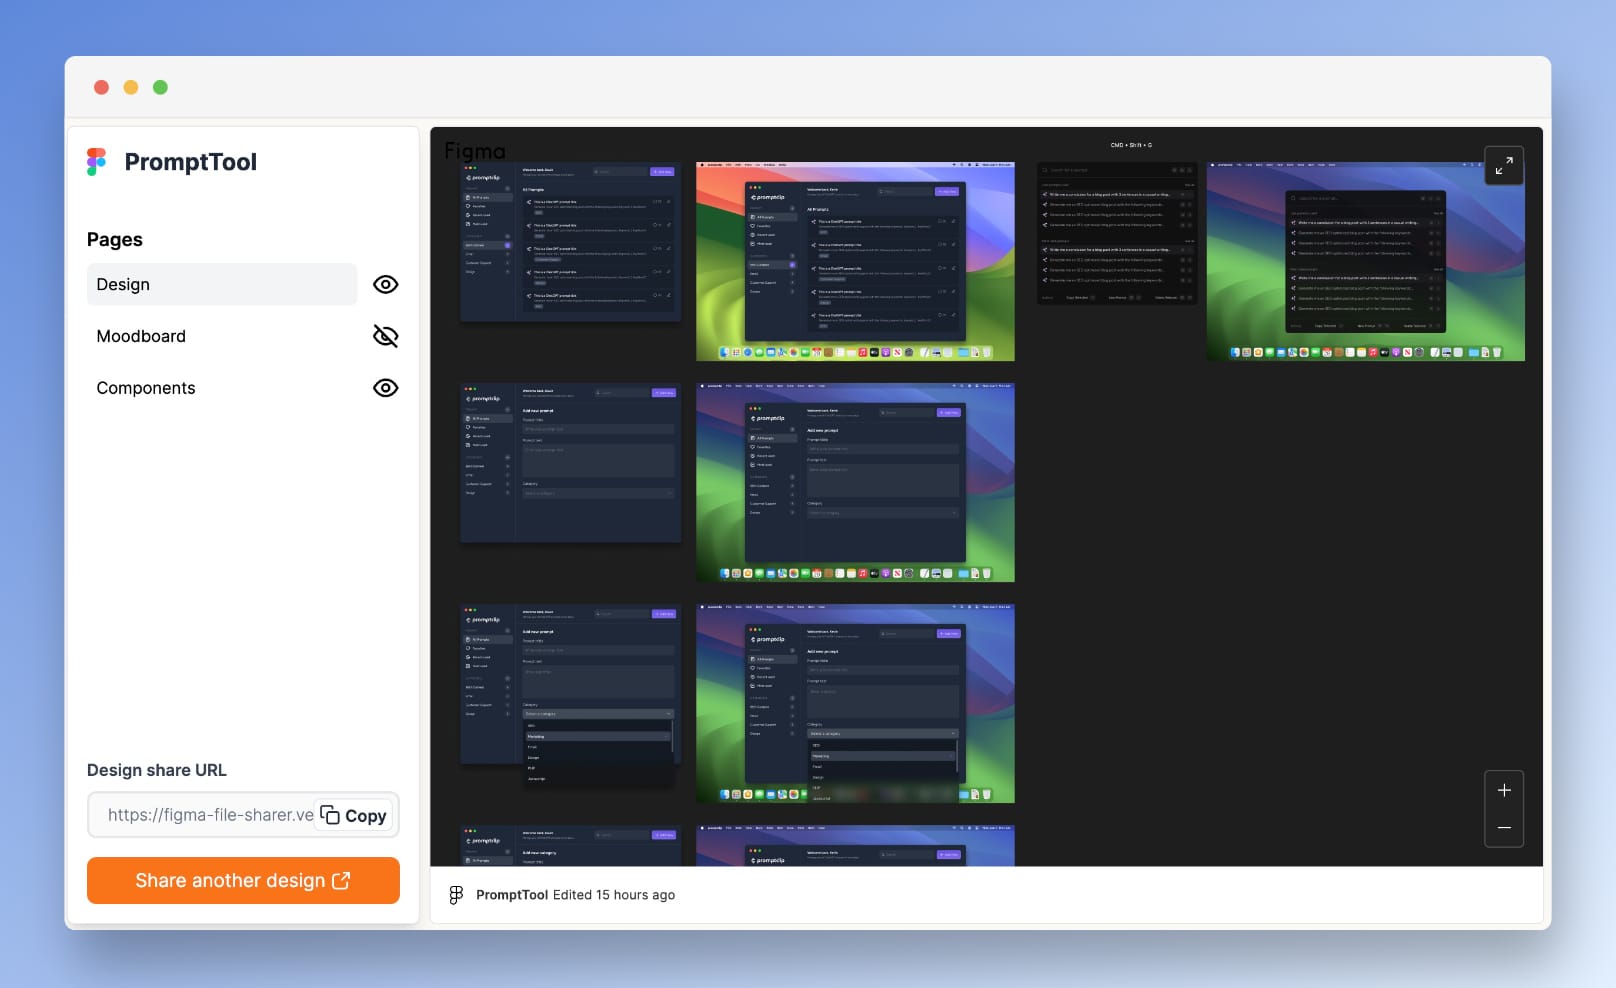Click the external link icon on Share button

[341, 880]
